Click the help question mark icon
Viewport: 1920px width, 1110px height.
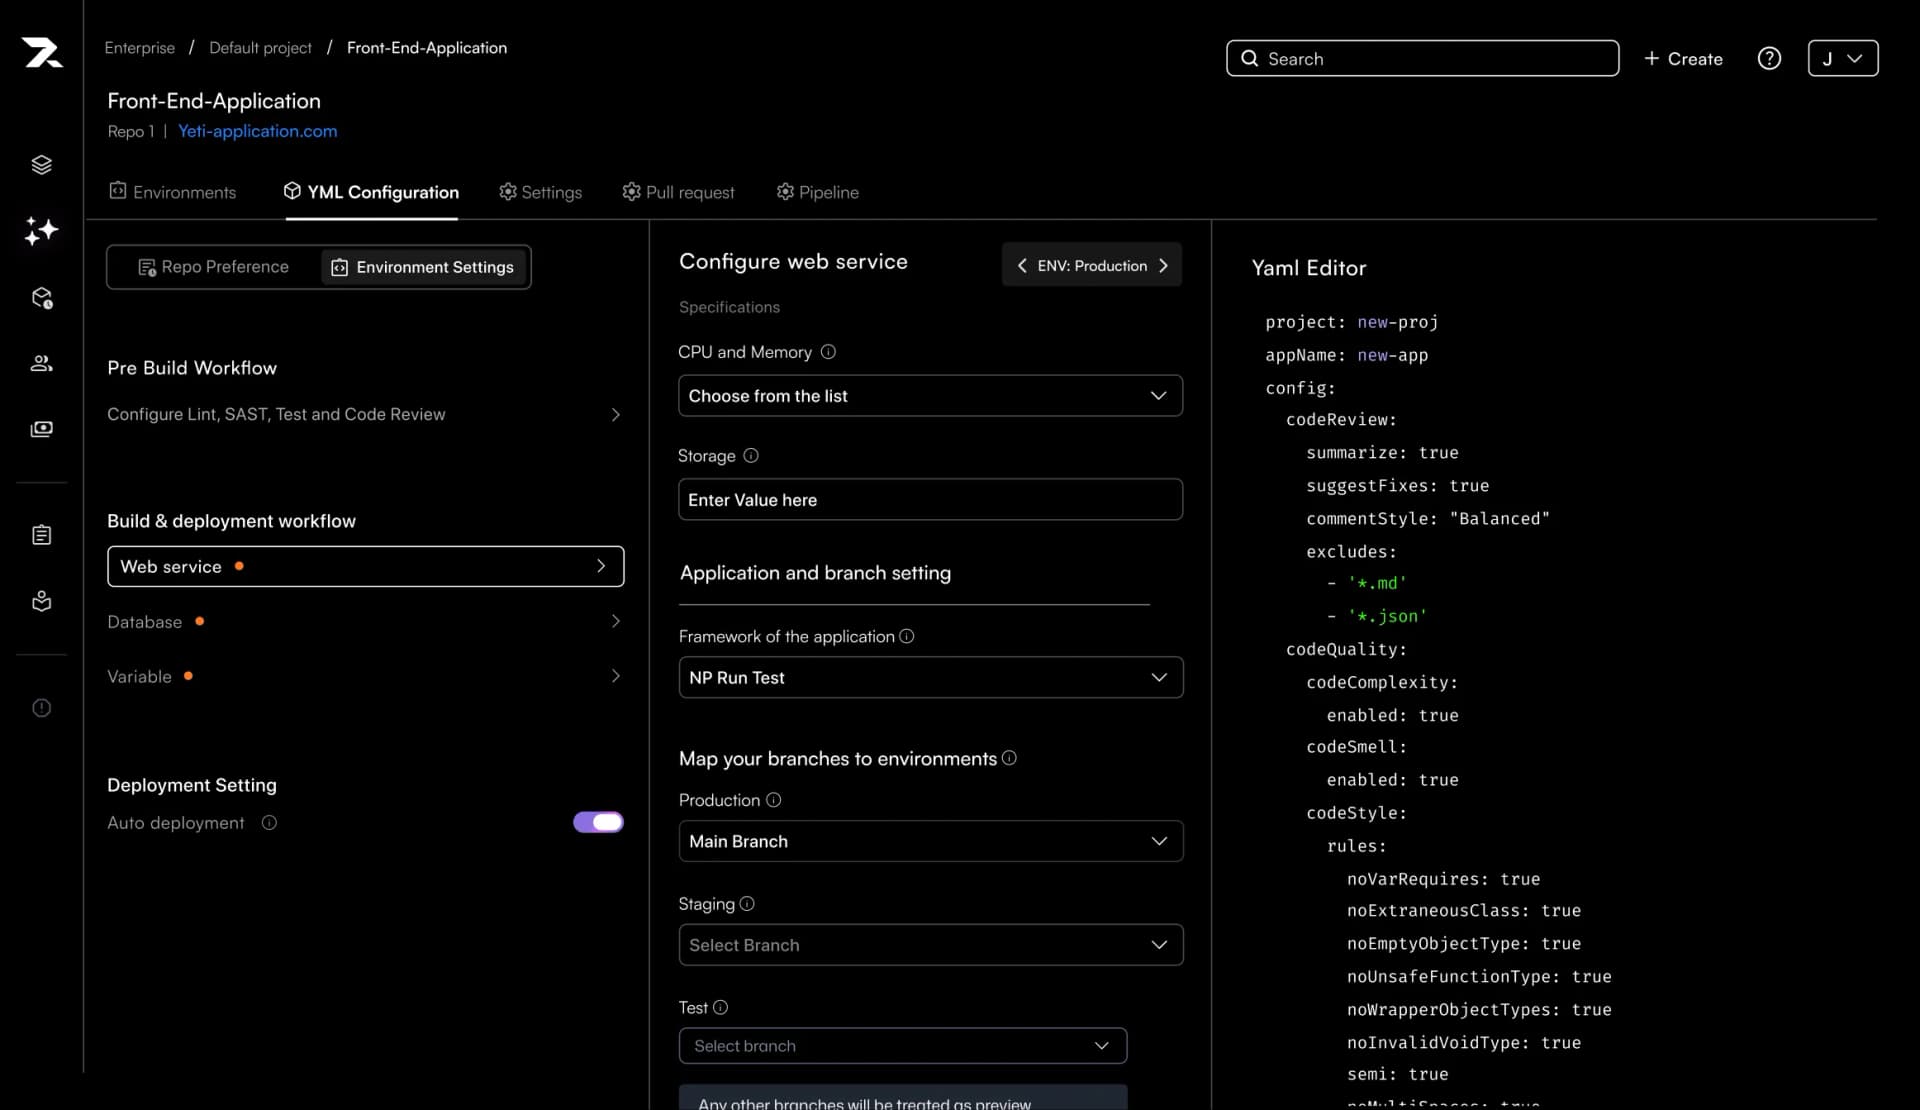pyautogui.click(x=1769, y=58)
